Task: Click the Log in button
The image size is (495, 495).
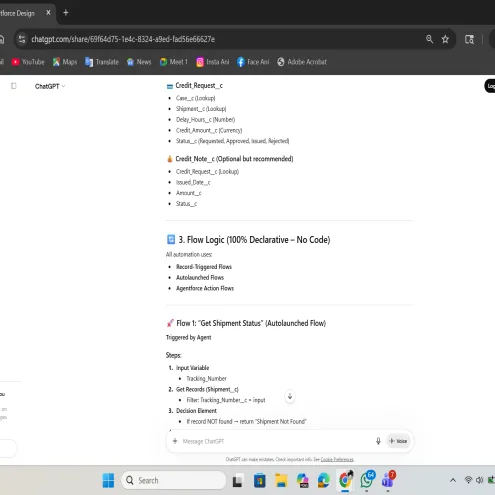Action: [490, 86]
